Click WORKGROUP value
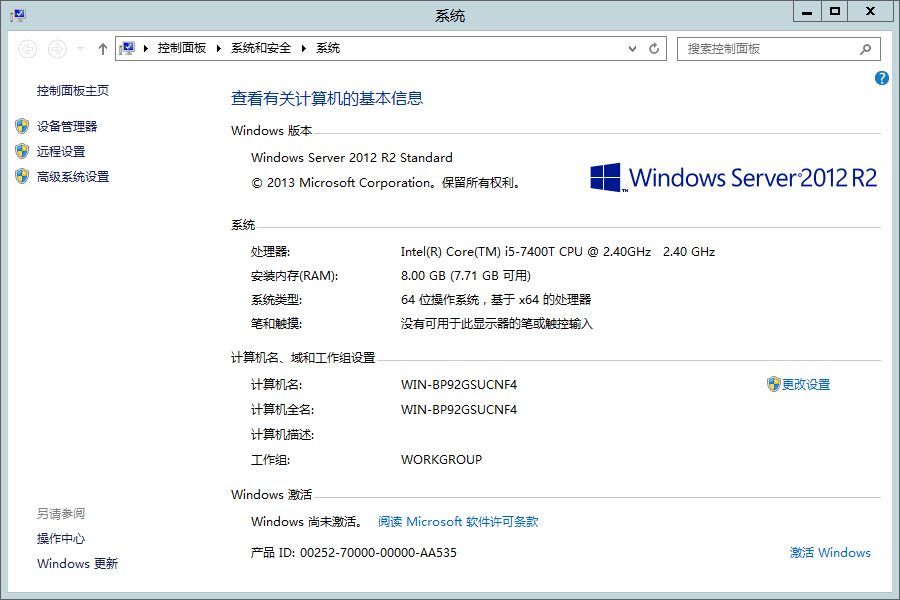 (x=441, y=460)
